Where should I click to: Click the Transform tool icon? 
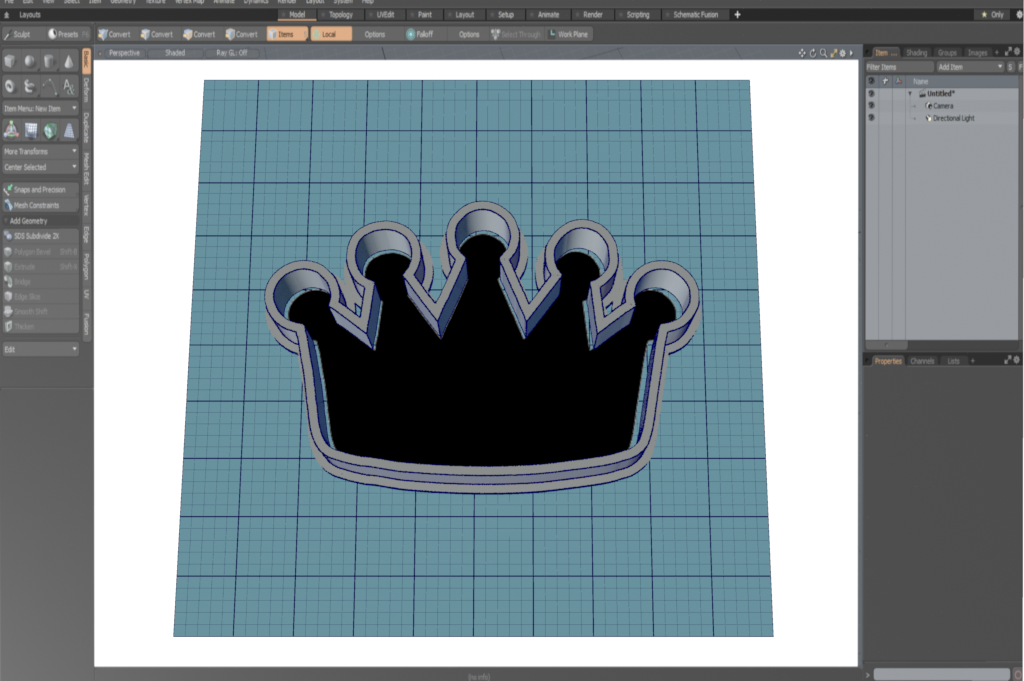pos(11,130)
